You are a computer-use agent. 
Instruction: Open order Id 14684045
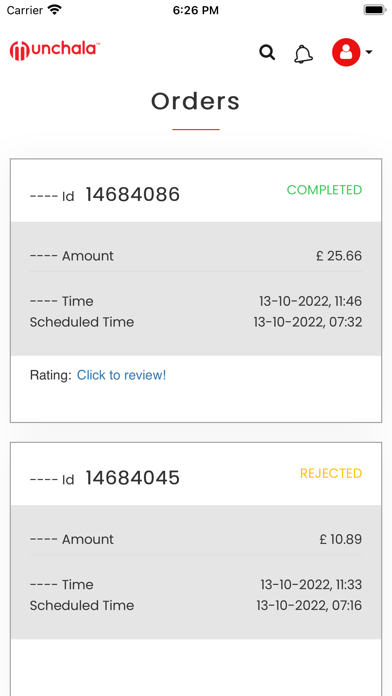coord(132,478)
